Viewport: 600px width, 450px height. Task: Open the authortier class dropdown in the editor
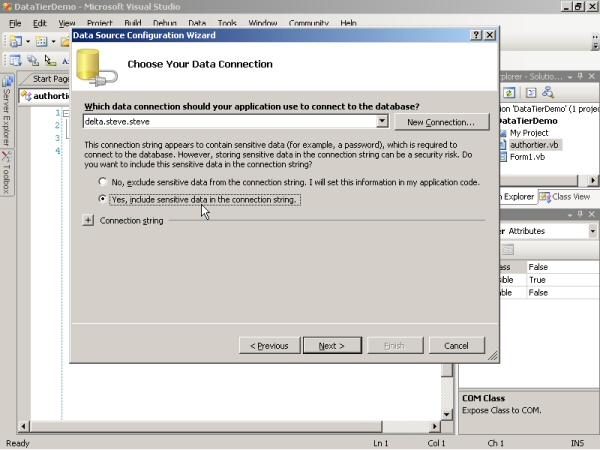pyautogui.click(x=45, y=96)
